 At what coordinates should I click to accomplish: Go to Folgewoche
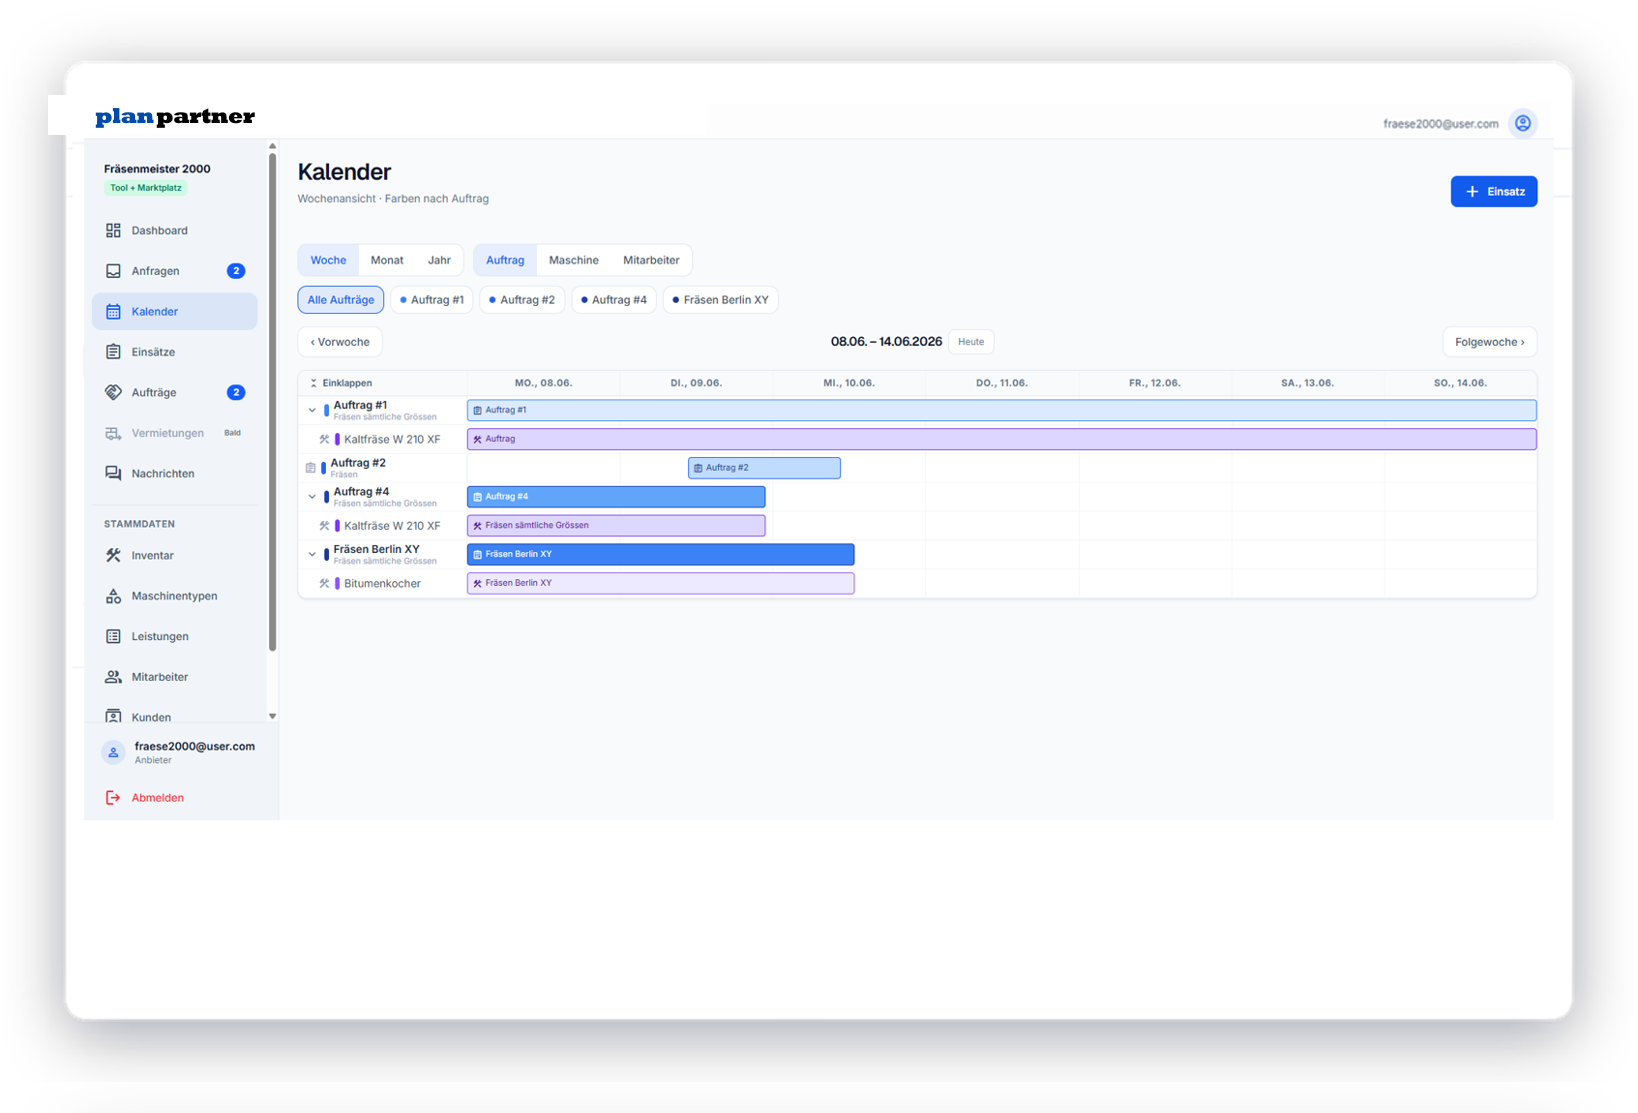point(1490,342)
